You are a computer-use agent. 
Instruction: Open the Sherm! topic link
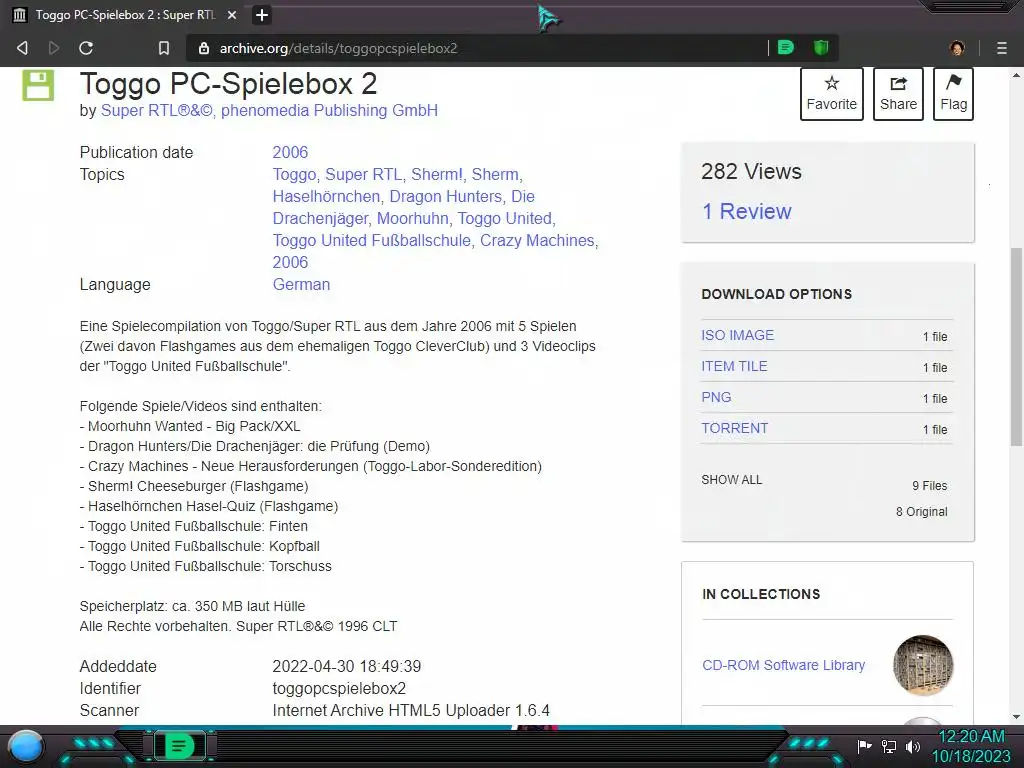click(x=437, y=174)
